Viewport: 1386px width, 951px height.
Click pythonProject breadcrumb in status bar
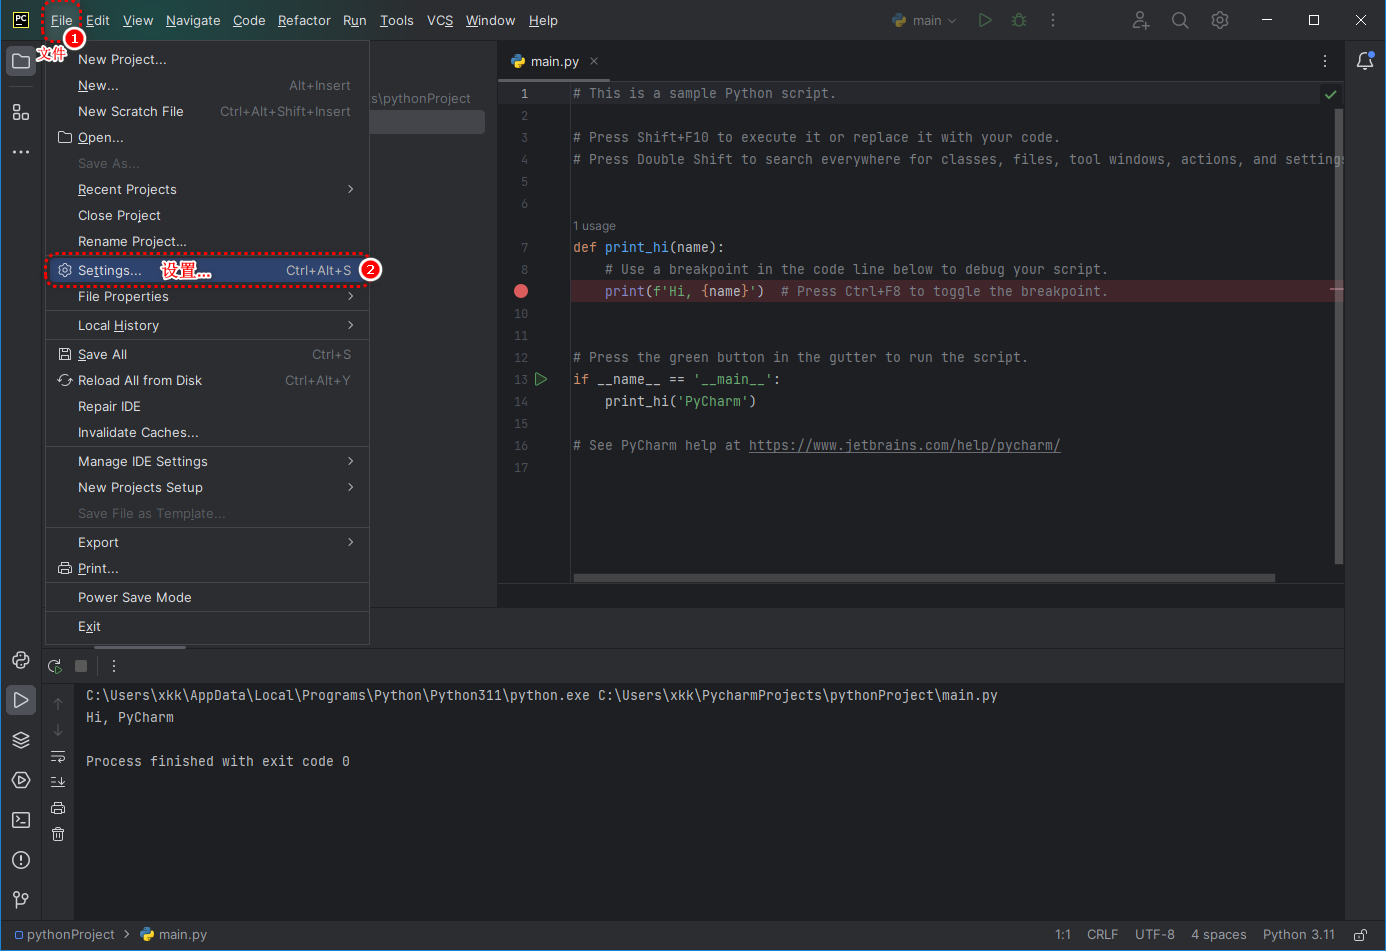pyautogui.click(x=65, y=935)
